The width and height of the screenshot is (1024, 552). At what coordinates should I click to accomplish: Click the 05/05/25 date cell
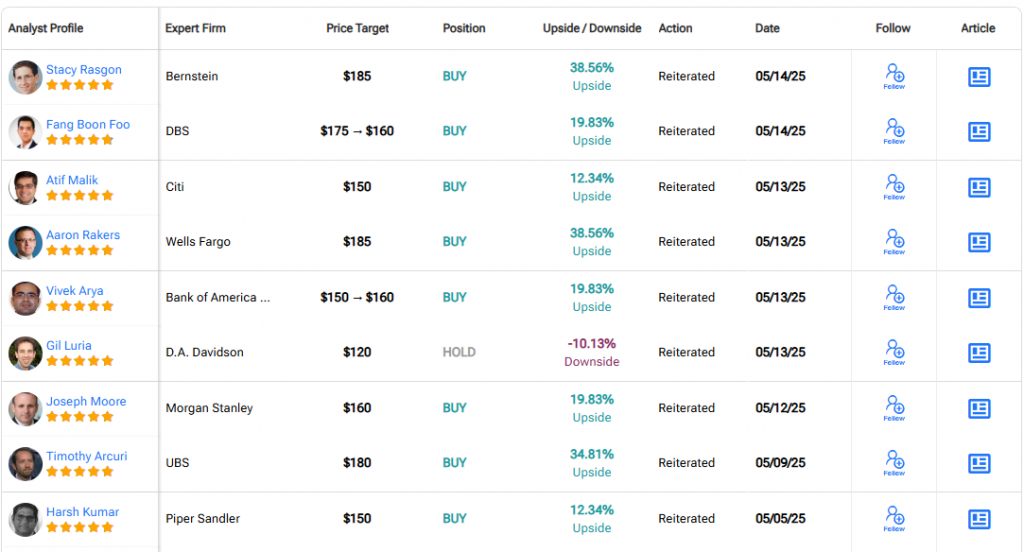[x=780, y=518]
